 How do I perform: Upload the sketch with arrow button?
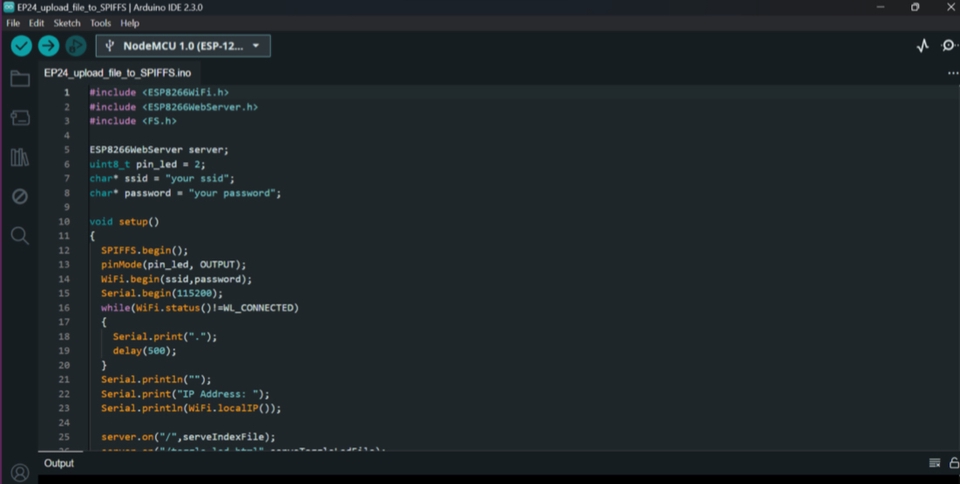tap(48, 46)
